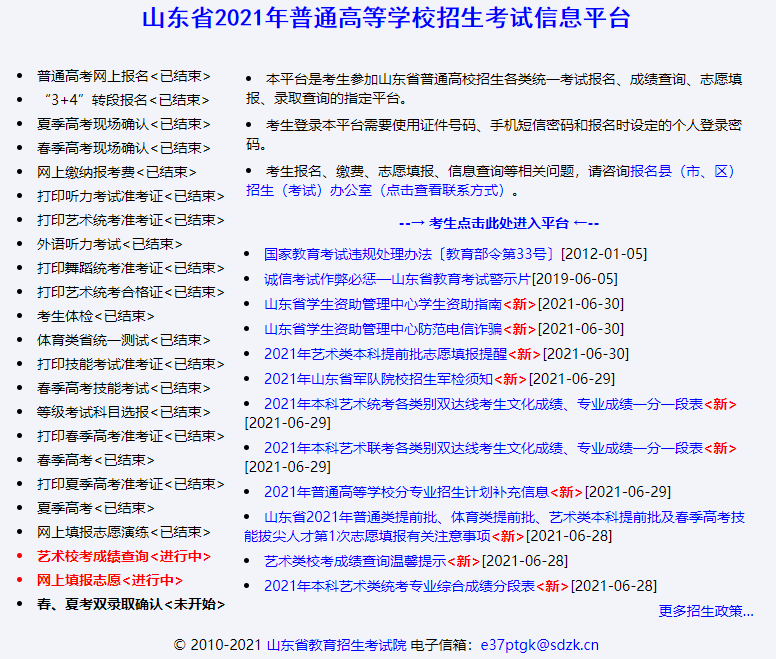Open 普通高考网上报名<已结束> item
This screenshot has height=659, width=776.
click(124, 76)
